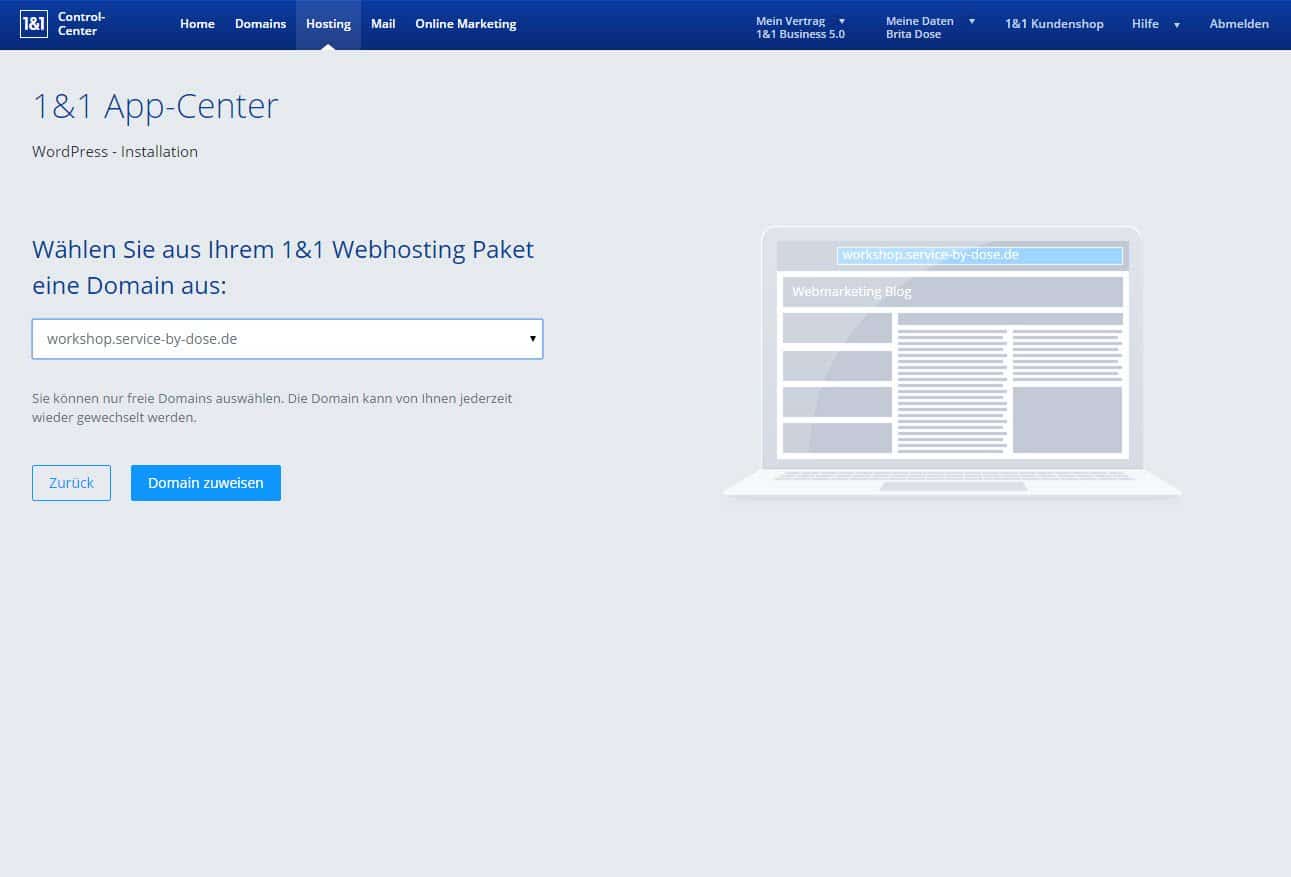This screenshot has width=1291, height=877.
Task: Select the Hosting tab
Action: [x=328, y=24]
